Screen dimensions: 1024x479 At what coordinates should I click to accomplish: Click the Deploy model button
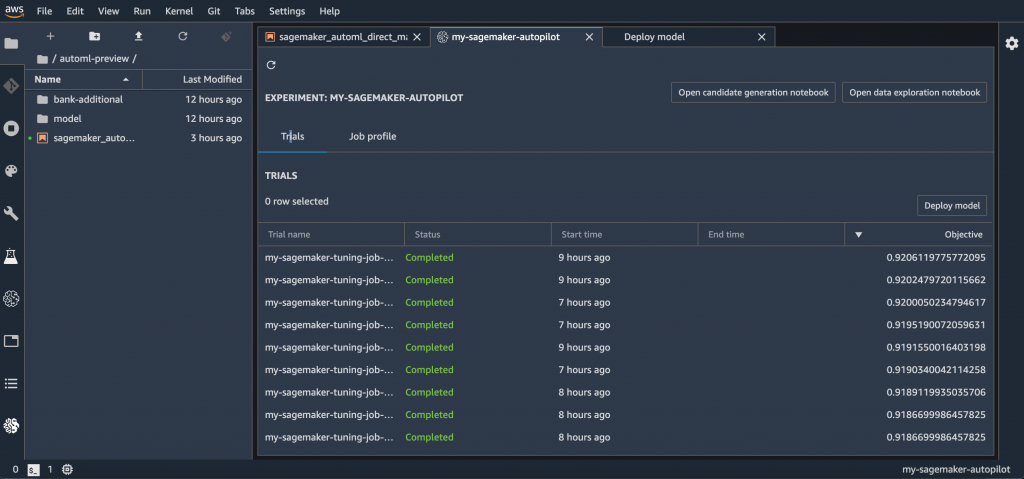952,205
